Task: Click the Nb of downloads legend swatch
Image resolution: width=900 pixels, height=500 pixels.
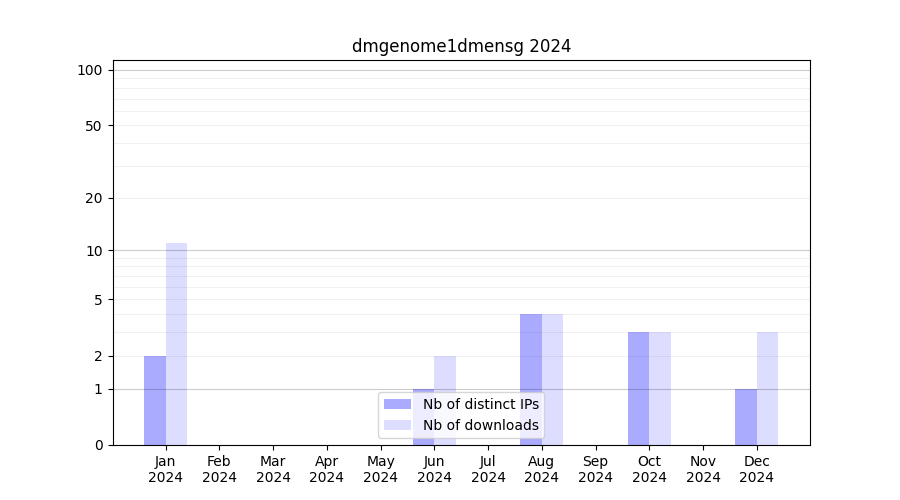Action: click(397, 425)
